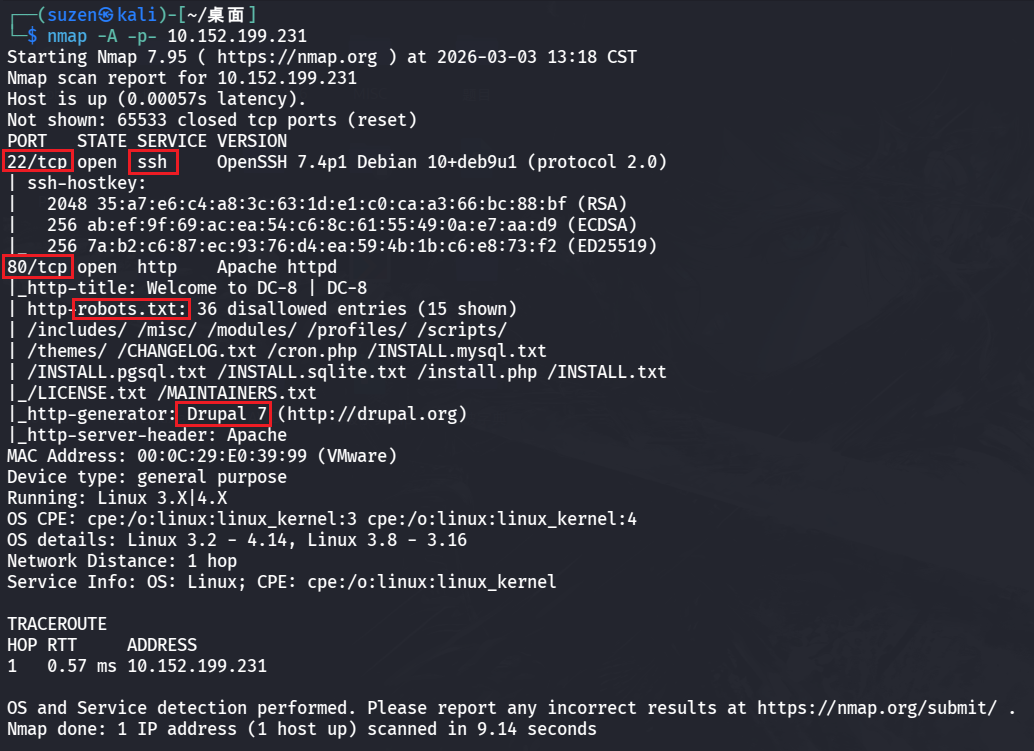Click the MAC Address 00:0C:29:E0:39:99 text
This screenshot has height=751, width=1034.
201,456
